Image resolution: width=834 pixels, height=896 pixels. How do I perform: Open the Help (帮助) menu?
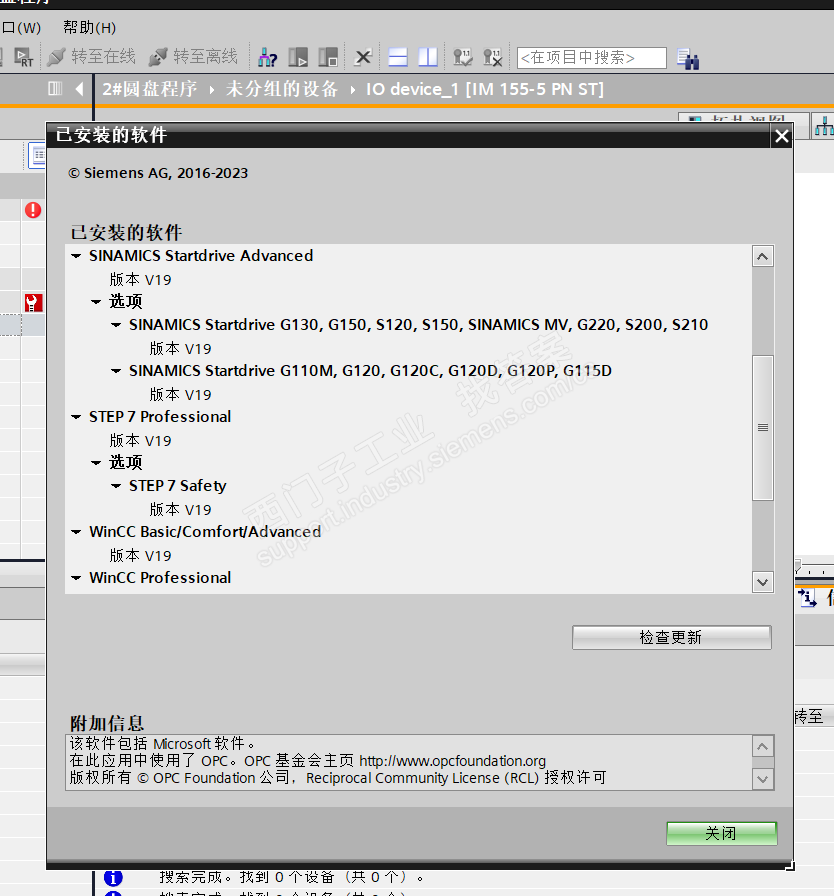89,27
